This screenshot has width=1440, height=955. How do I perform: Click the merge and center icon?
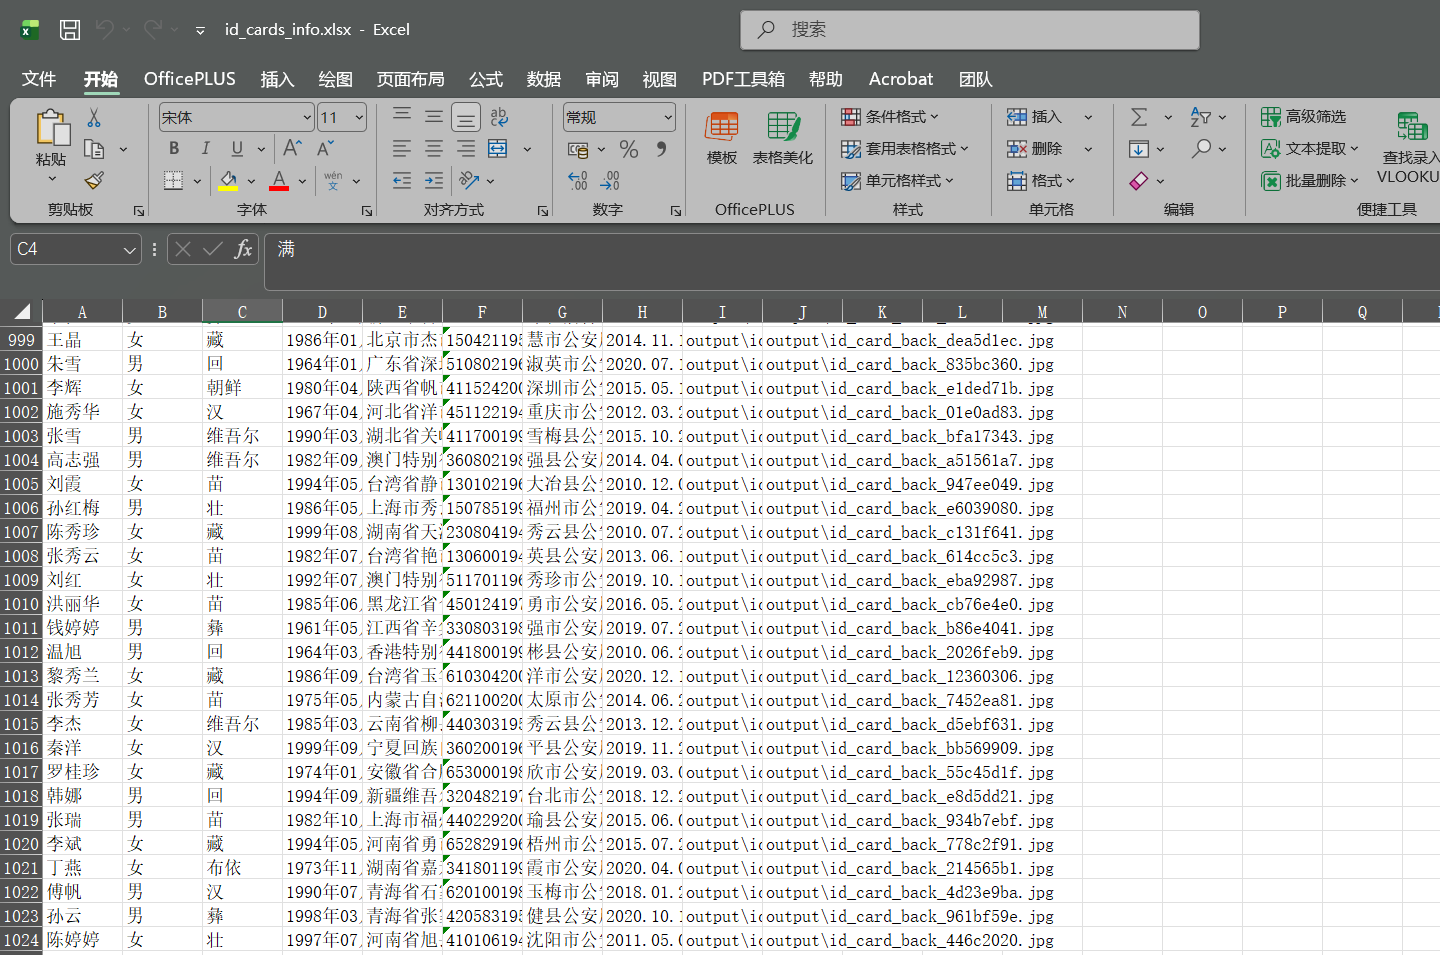click(498, 149)
